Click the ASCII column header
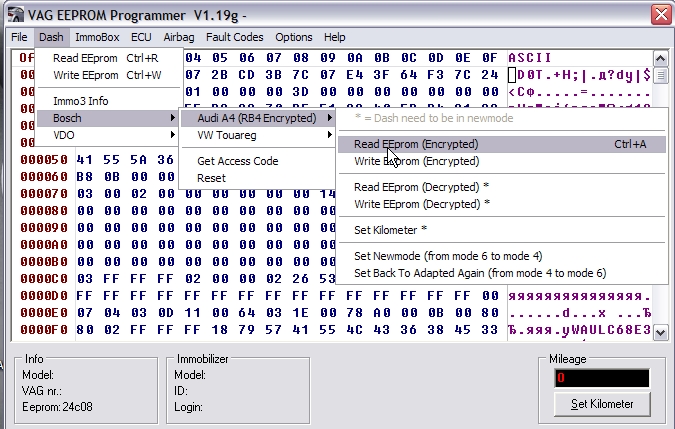 pos(529,58)
